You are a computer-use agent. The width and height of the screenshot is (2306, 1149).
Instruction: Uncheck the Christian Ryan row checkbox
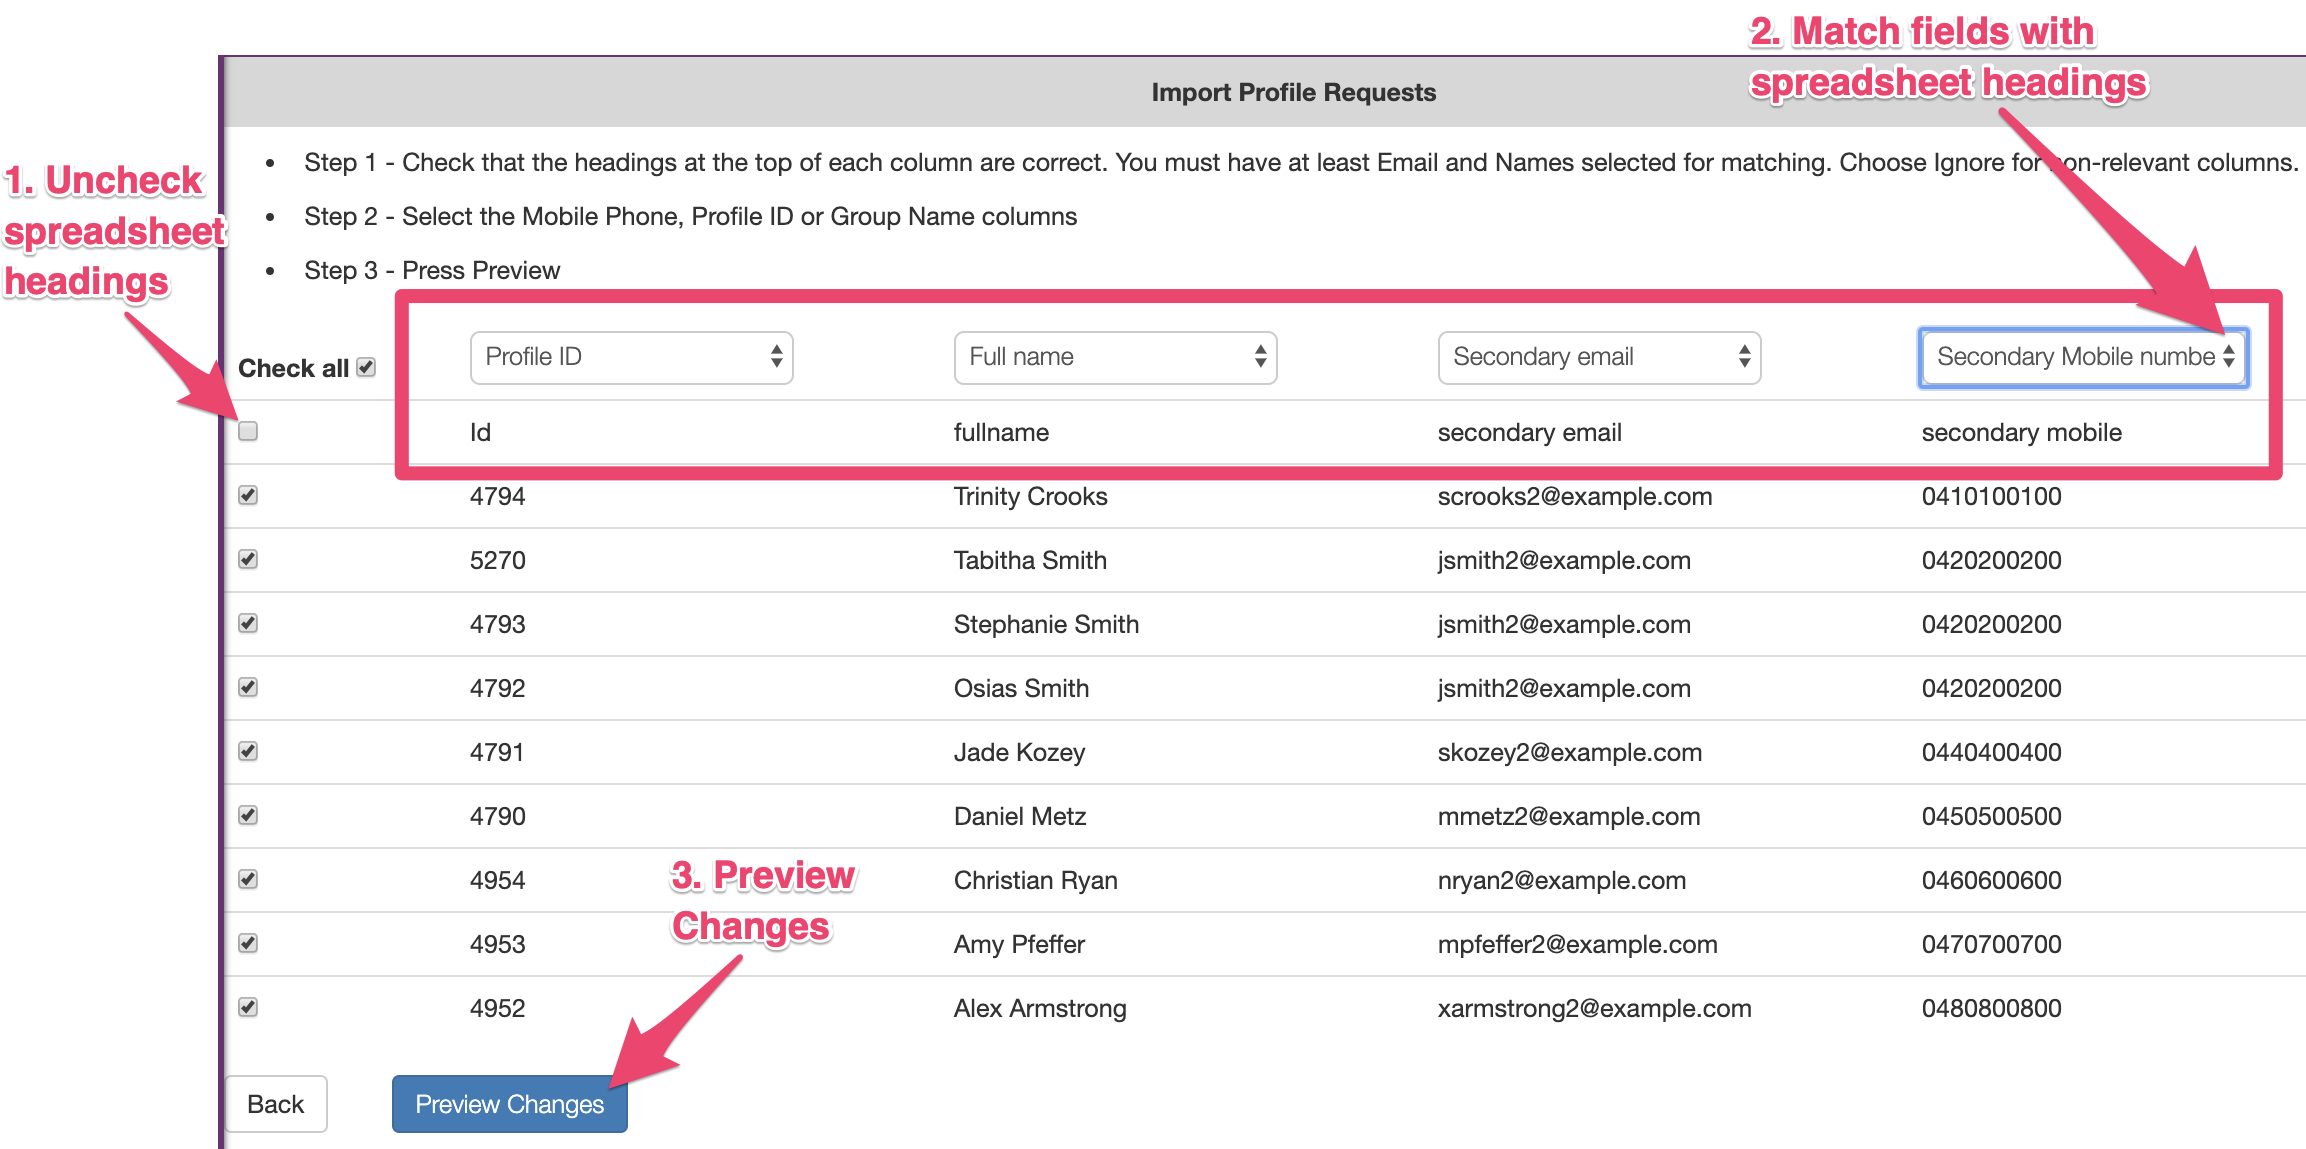pos(248,879)
